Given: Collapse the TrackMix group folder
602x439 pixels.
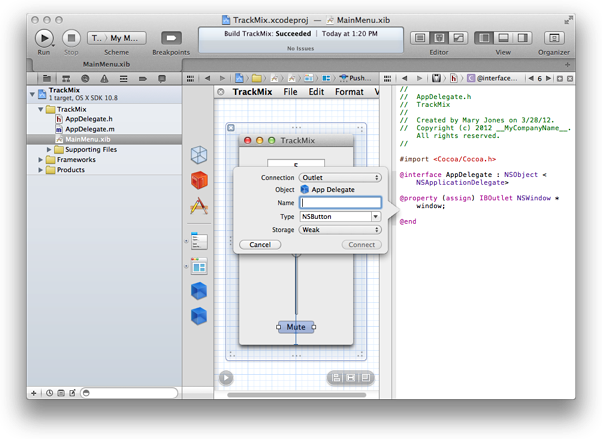Looking at the screenshot, I should (41, 109).
